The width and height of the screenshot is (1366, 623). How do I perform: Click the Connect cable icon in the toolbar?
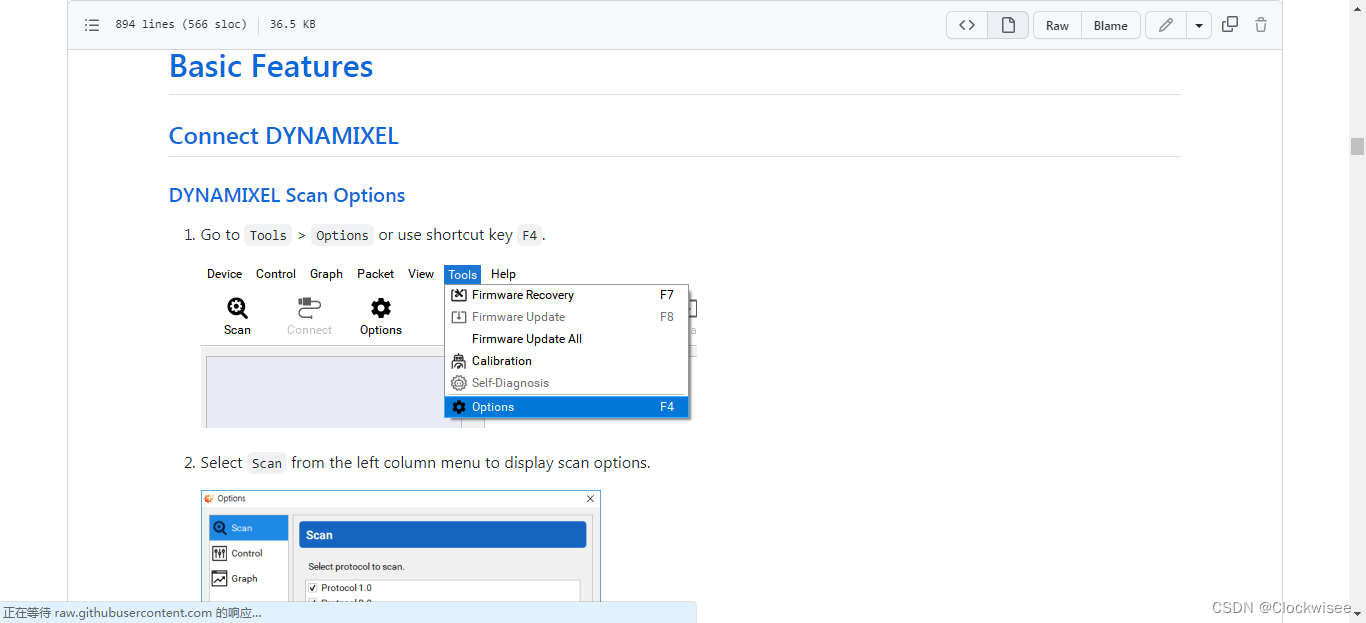coord(308,307)
